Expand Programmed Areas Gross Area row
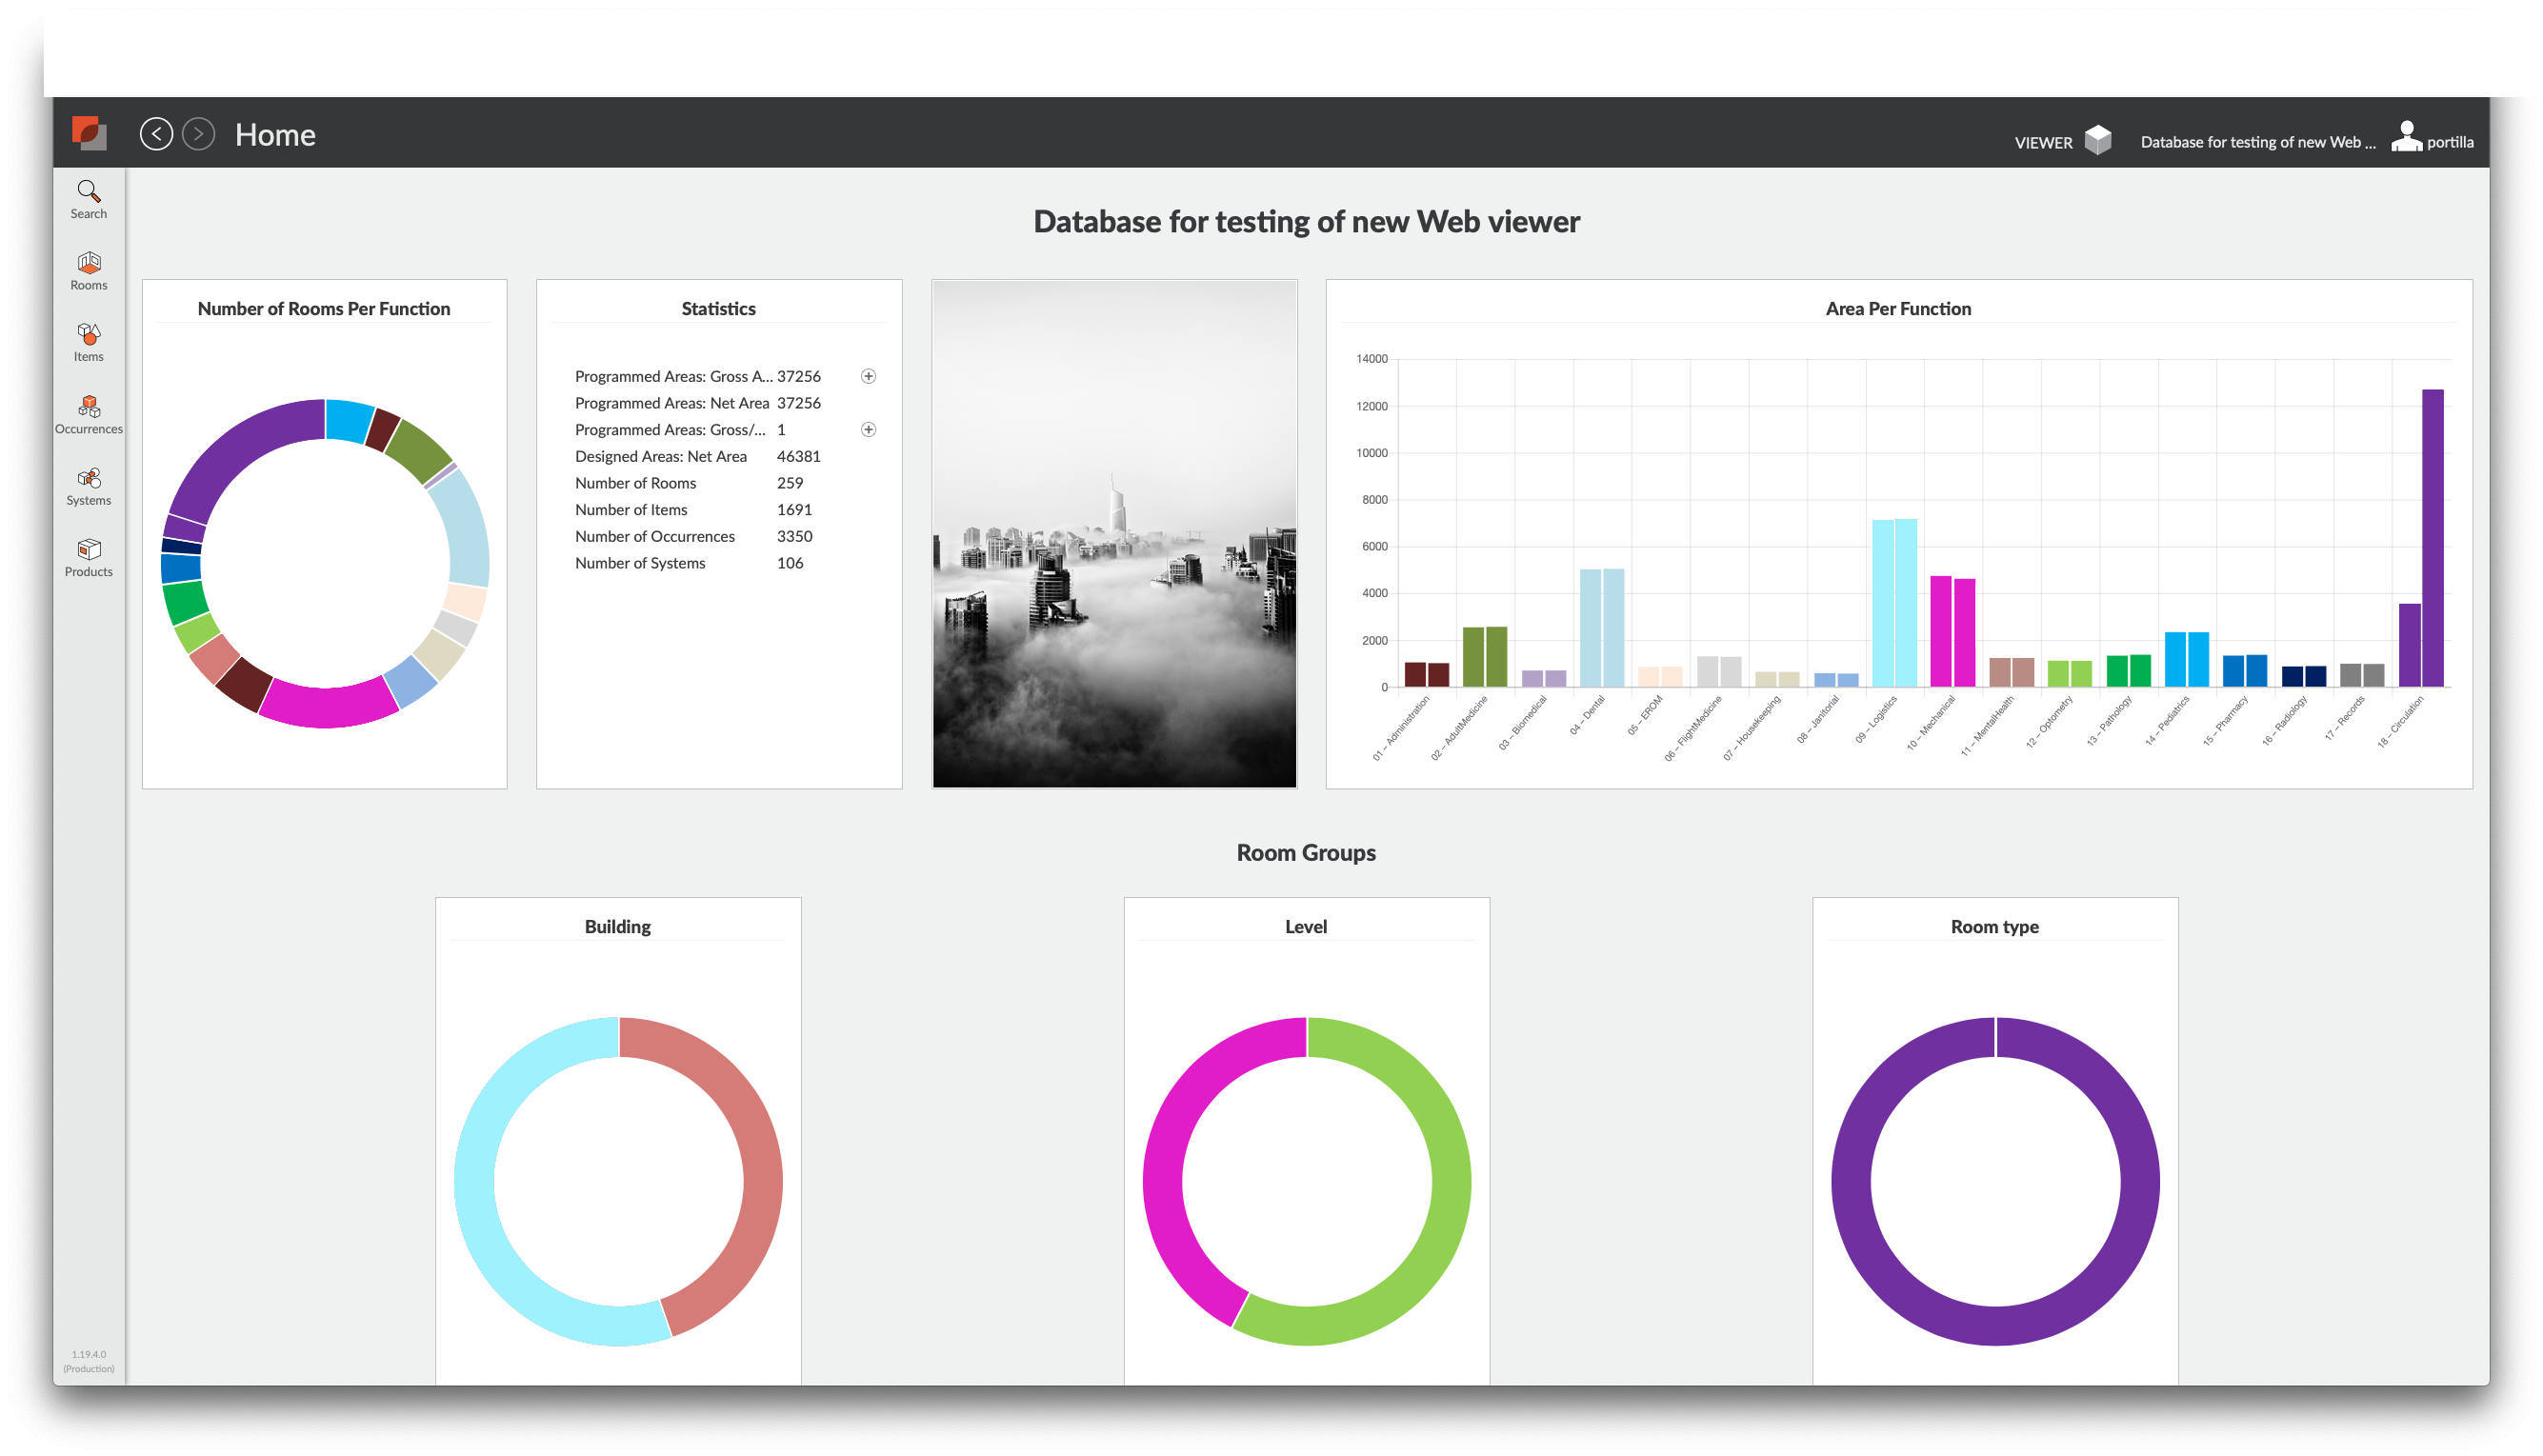2543x1456 pixels. [868, 376]
